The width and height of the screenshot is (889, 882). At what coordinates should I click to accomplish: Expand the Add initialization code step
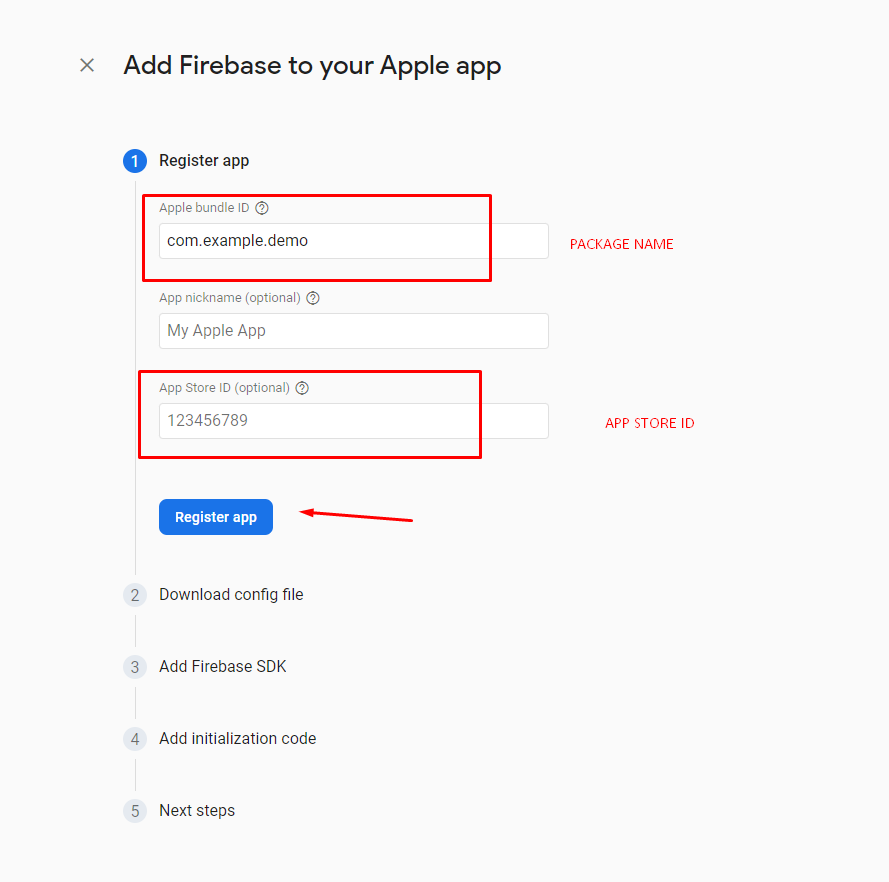tap(237, 739)
